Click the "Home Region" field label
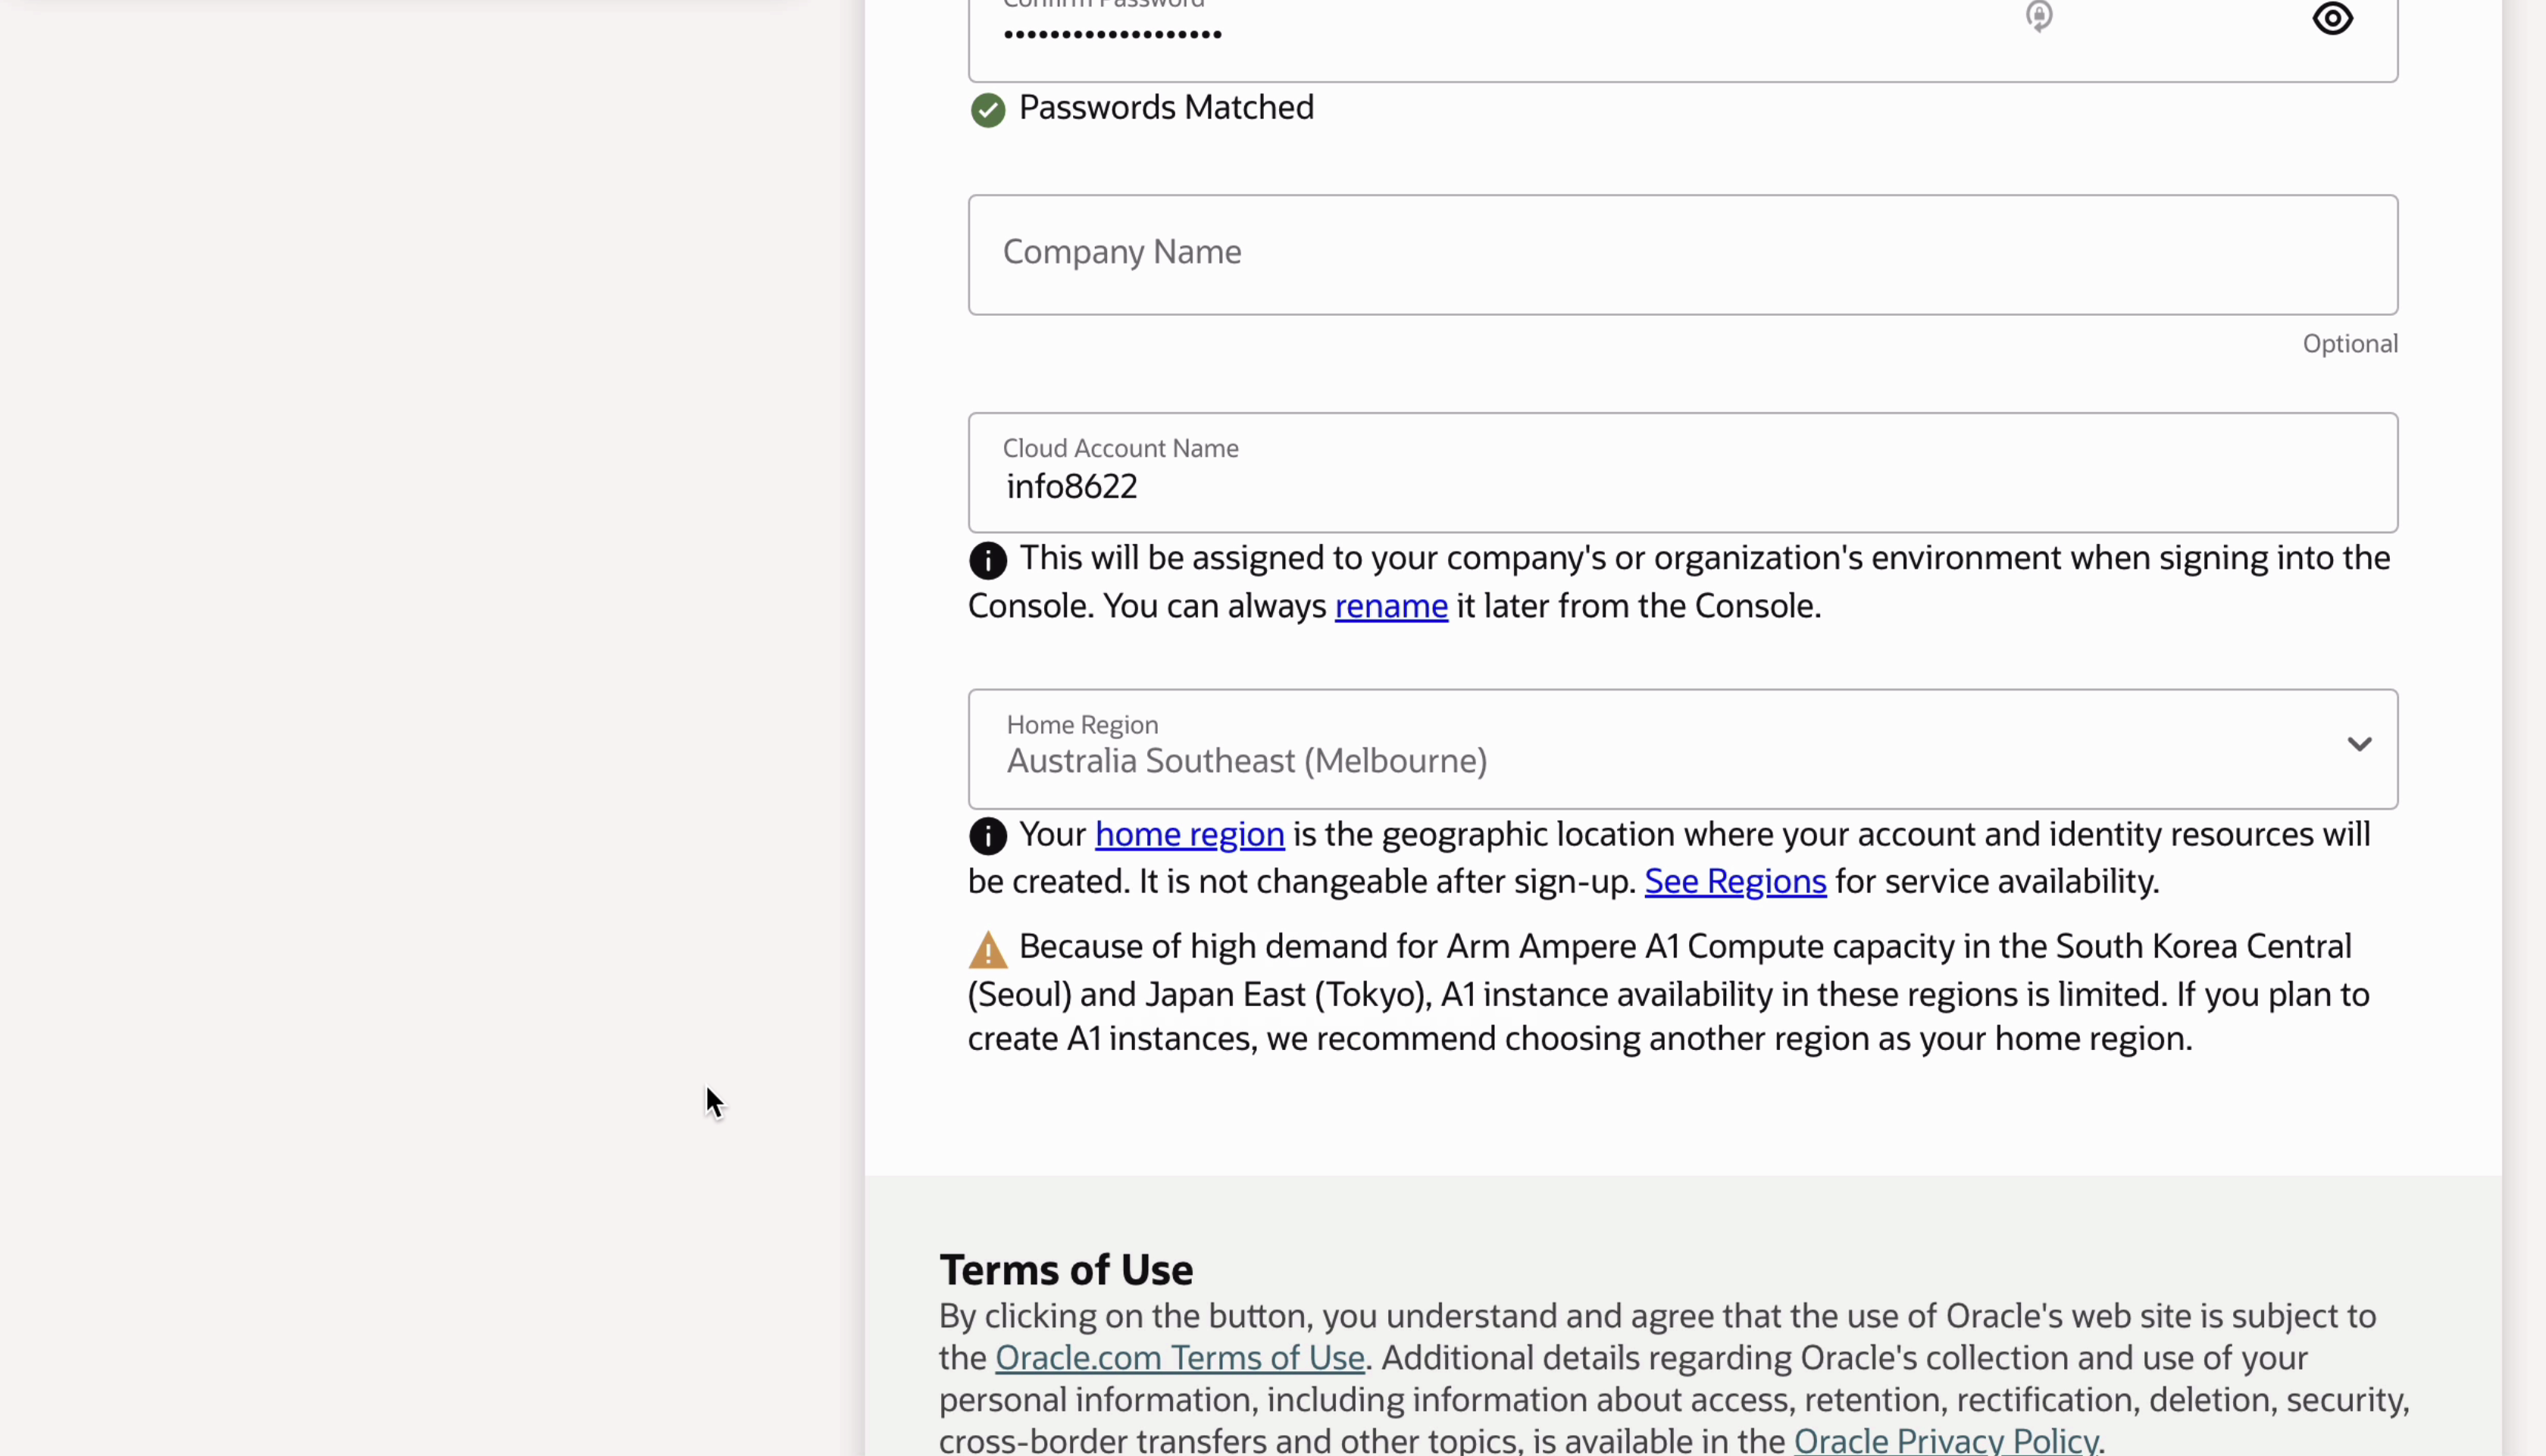 click(x=1081, y=724)
